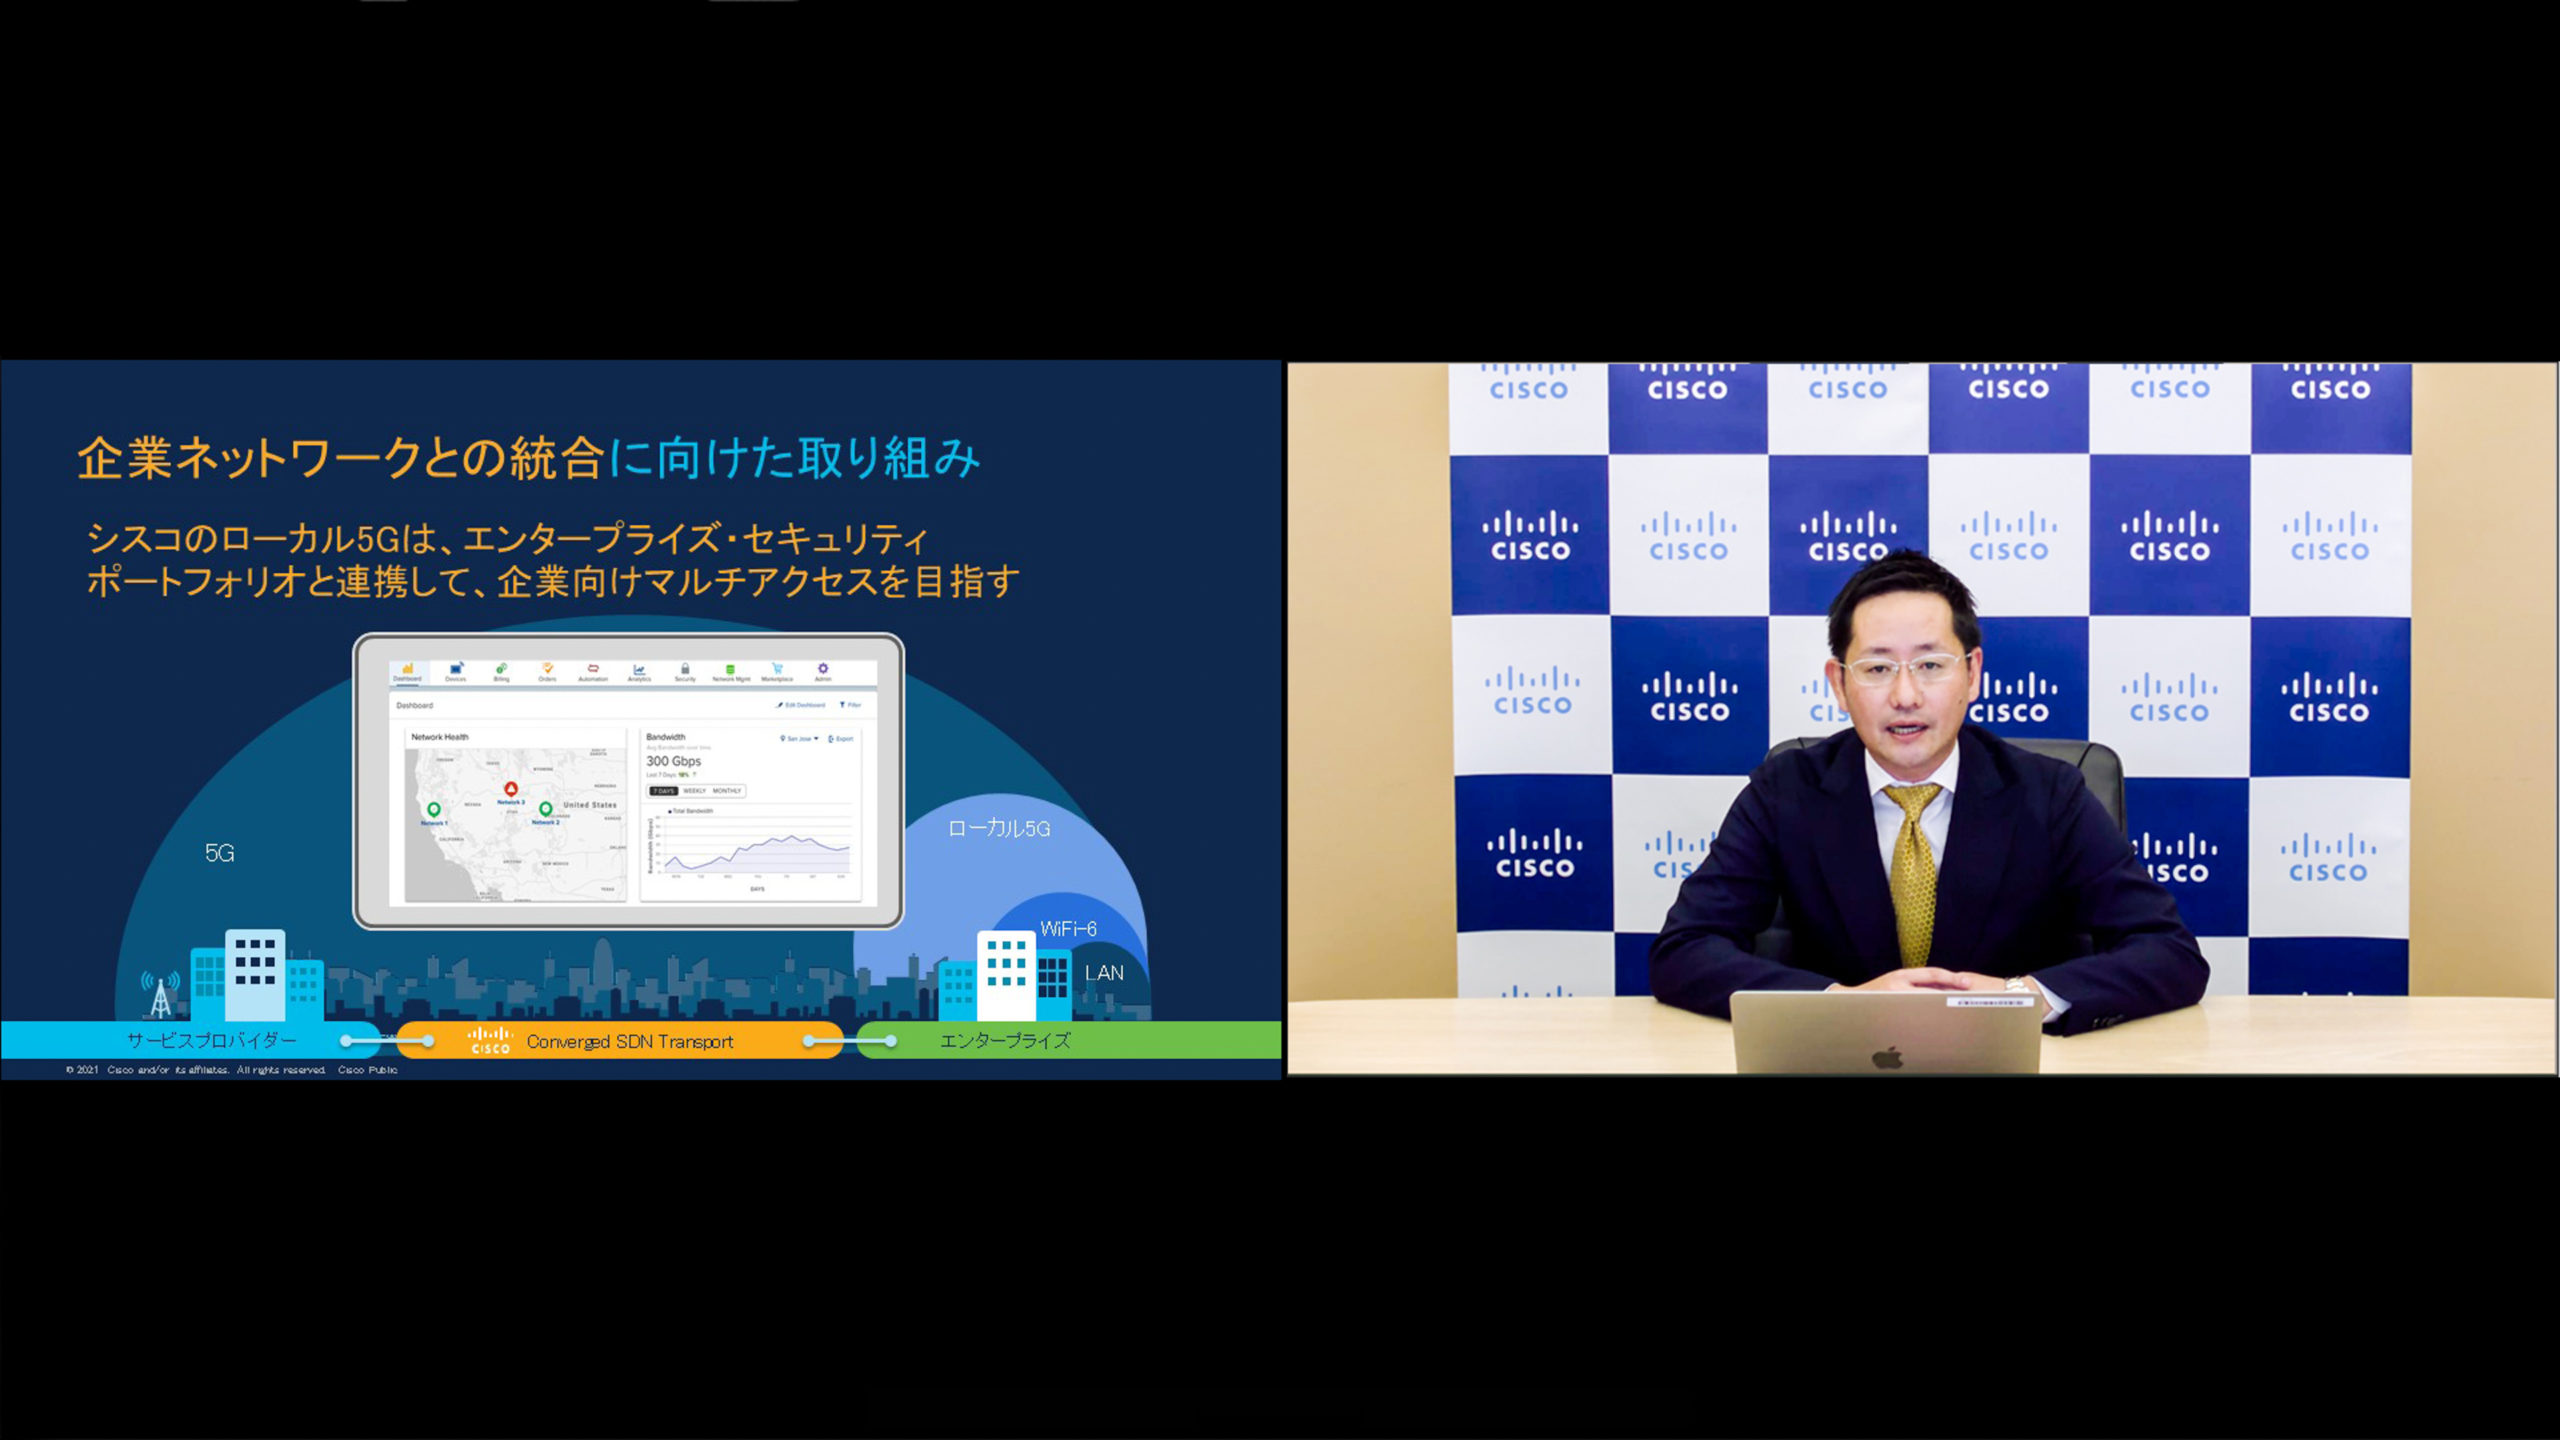Viewport: 2560px width, 1440px height.
Task: Click the 'WiFi-6' label
Action: (1068, 929)
